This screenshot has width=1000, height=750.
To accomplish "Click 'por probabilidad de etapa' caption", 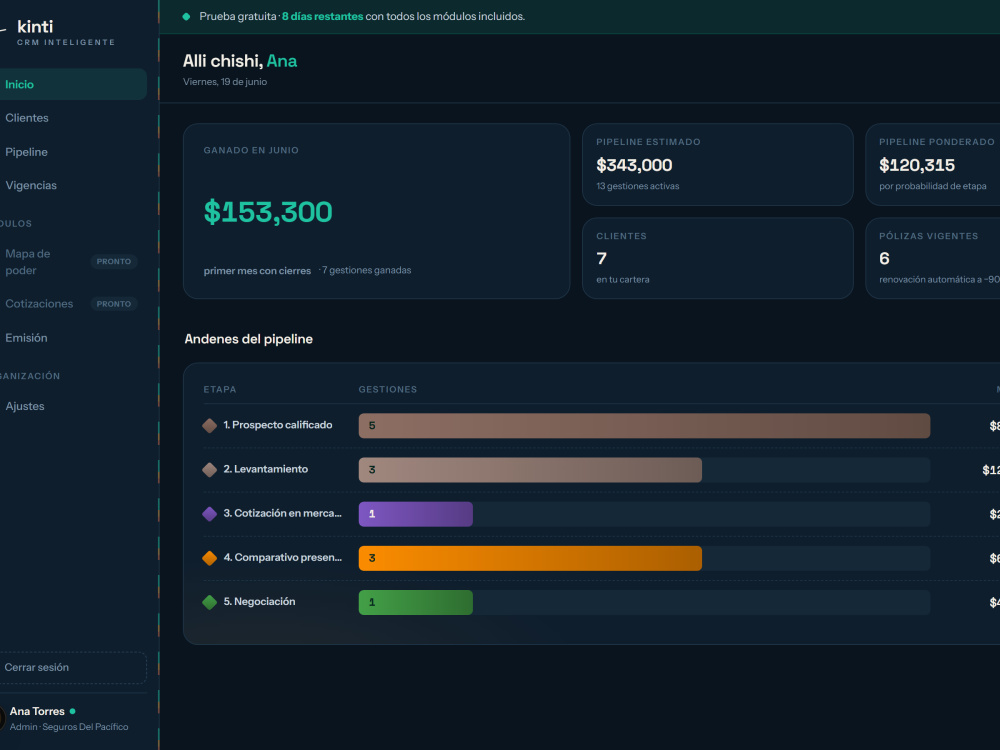I will click(932, 186).
